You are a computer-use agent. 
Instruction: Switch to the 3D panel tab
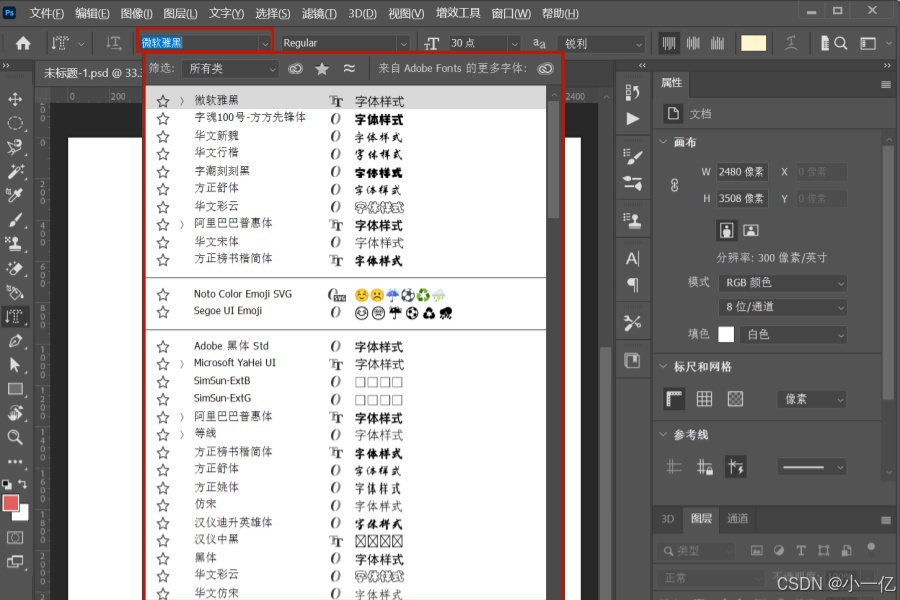[x=668, y=519]
